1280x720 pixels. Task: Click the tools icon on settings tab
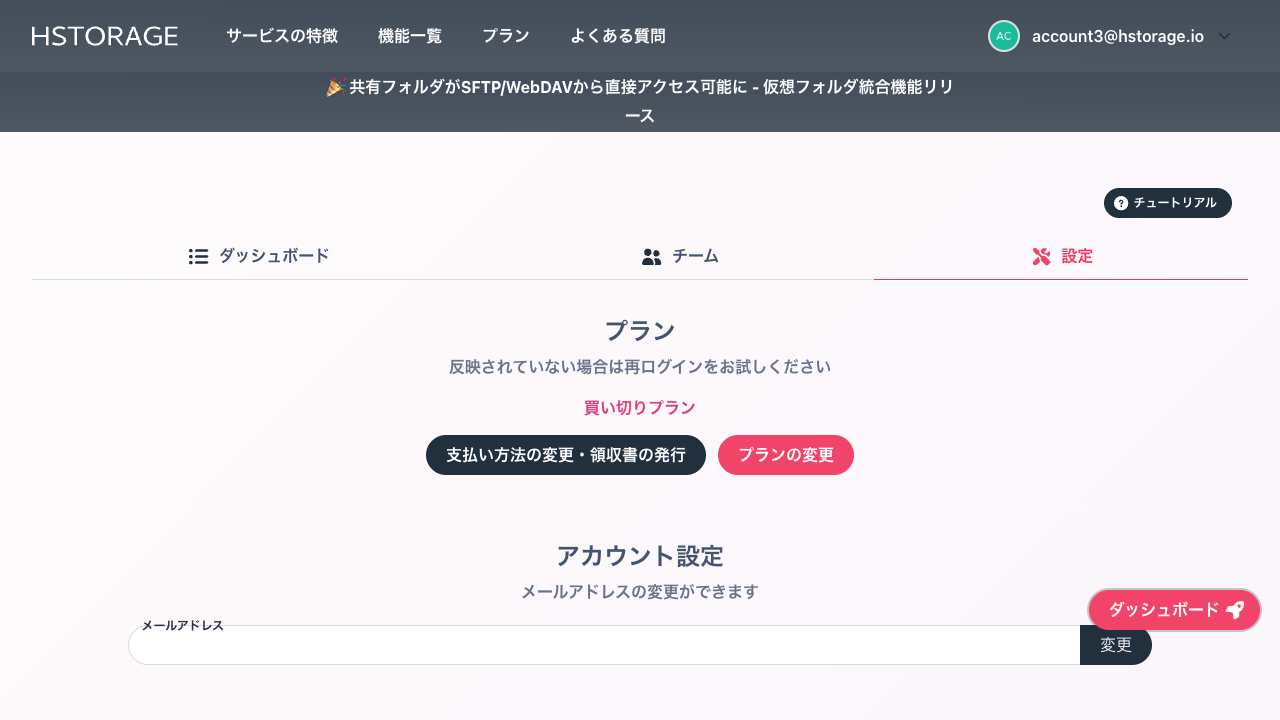(1041, 257)
